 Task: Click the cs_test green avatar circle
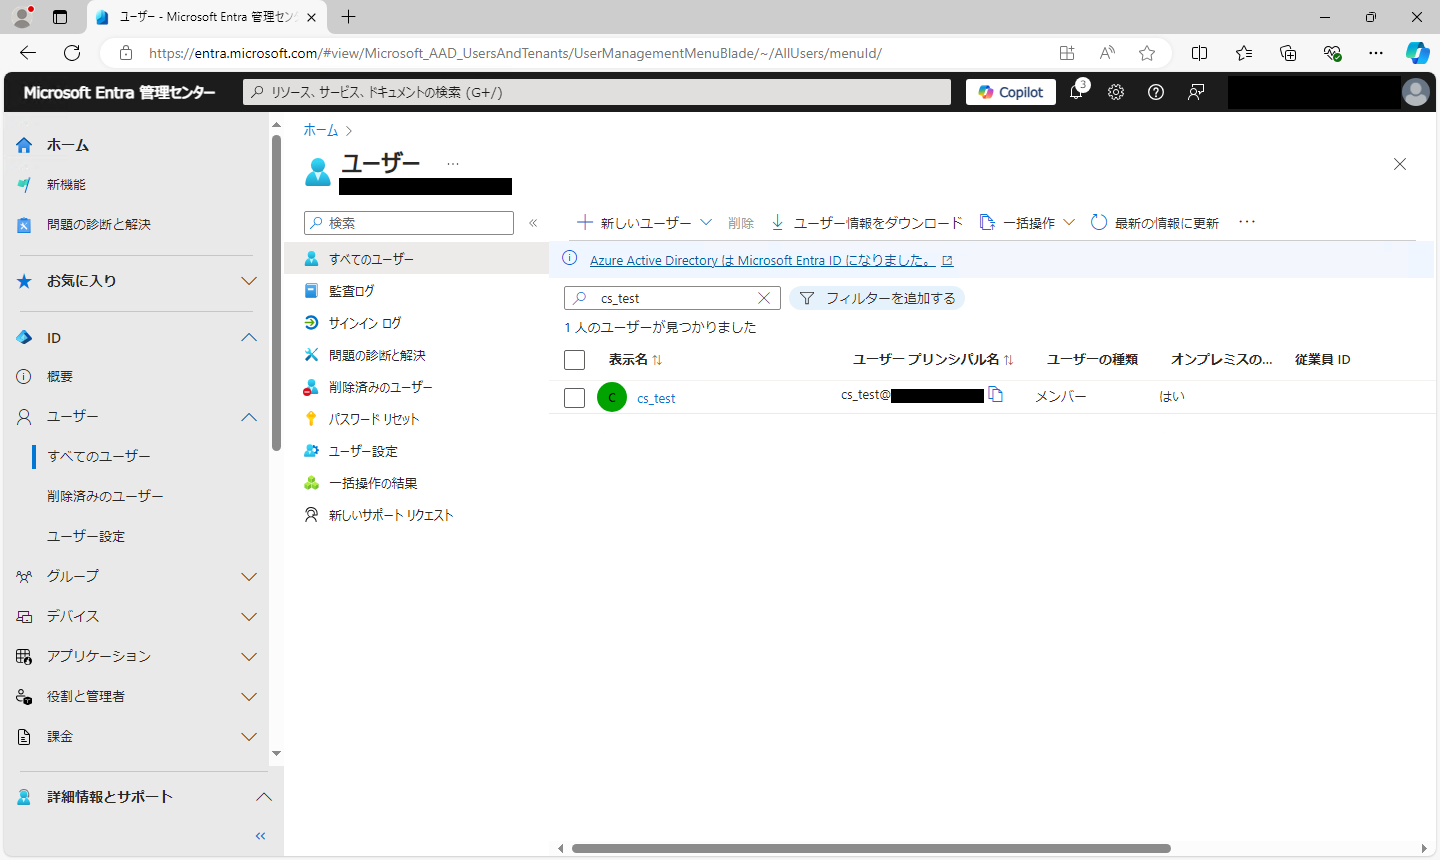coord(612,397)
